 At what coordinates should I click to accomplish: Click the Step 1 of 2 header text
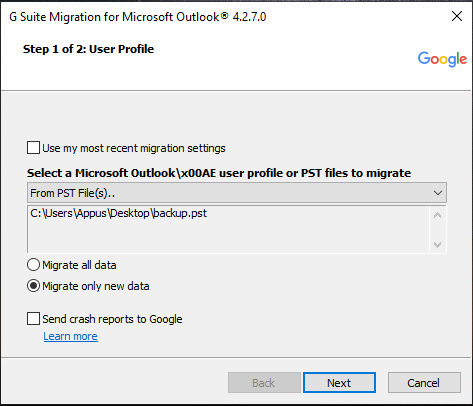pyautogui.click(x=88, y=49)
